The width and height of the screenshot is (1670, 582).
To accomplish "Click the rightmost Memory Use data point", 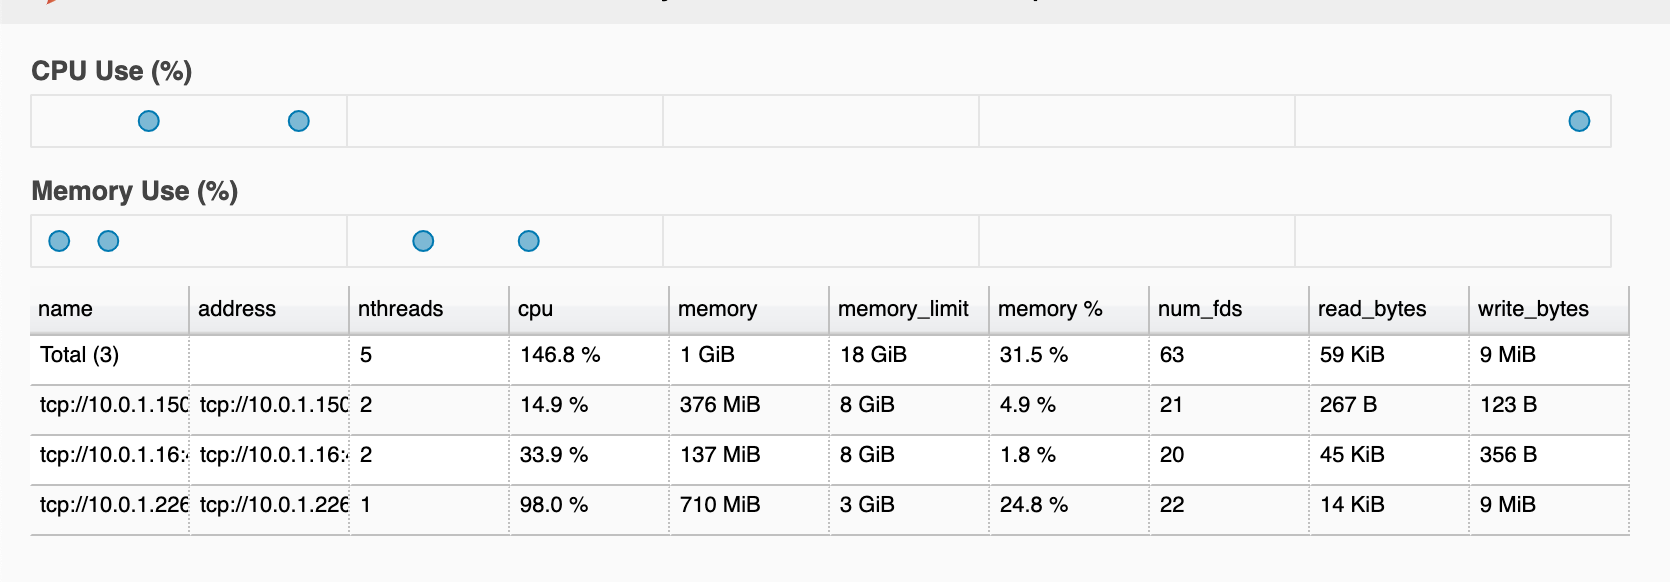I will coord(529,241).
